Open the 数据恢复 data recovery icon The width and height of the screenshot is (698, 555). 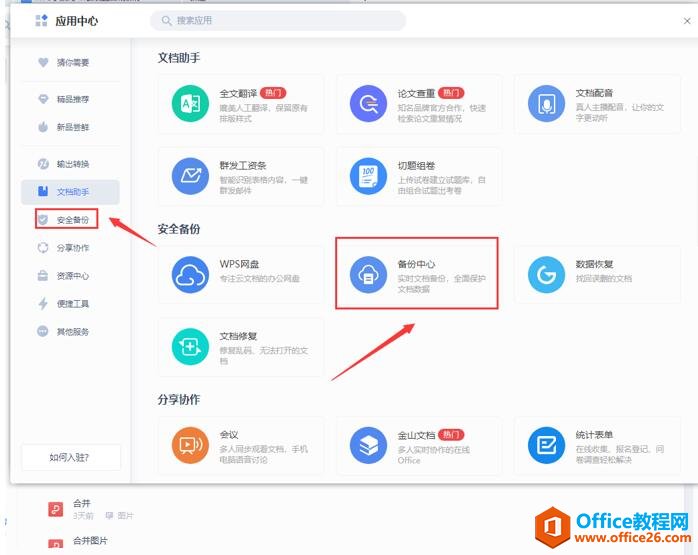point(546,275)
